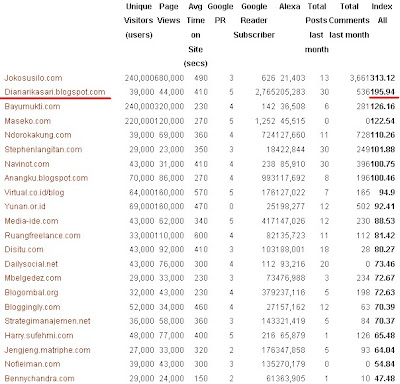Image resolution: width=400 pixels, height=384 pixels.
Task: Select the Google Reader Subscriber header
Action: click(254, 21)
